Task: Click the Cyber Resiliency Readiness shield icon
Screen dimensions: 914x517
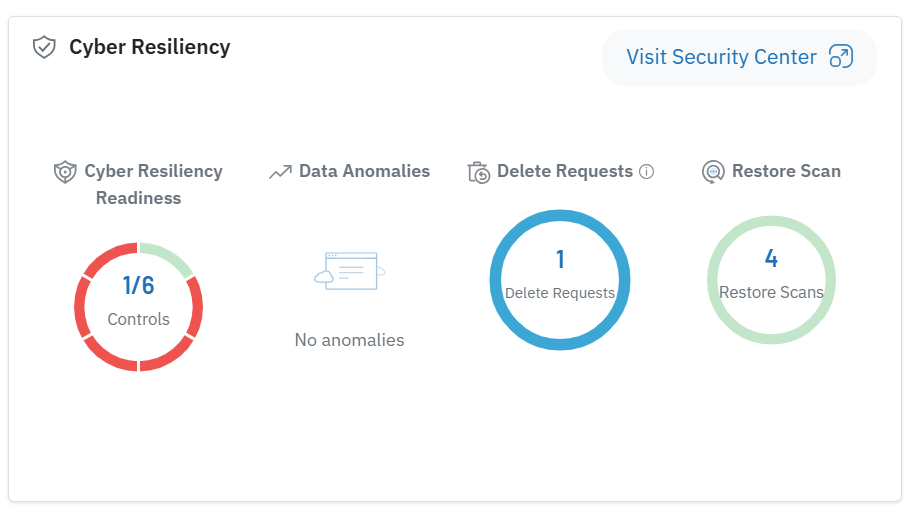Action: coord(65,172)
